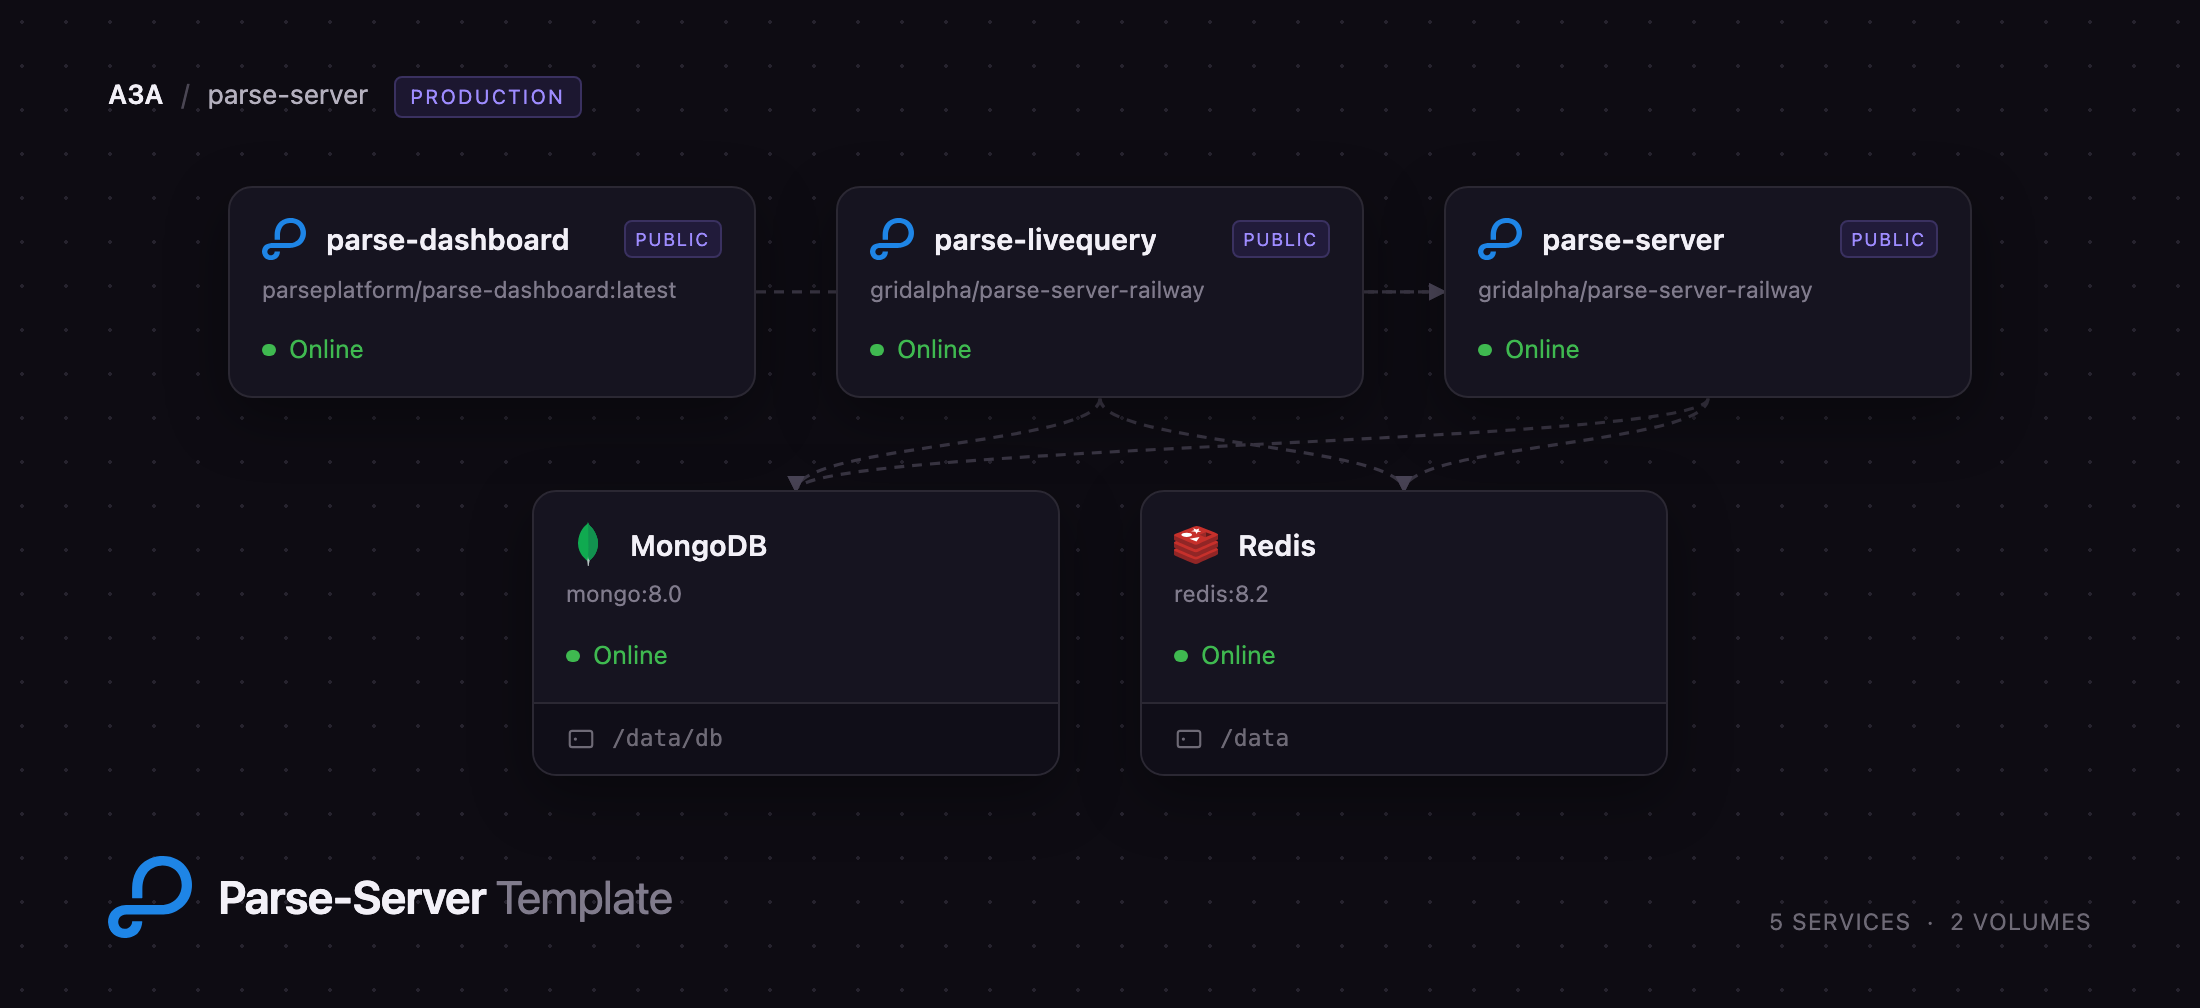Click the parse-dashboard service Parse logo icon
This screenshot has width=2200, height=1008.
tap(284, 239)
